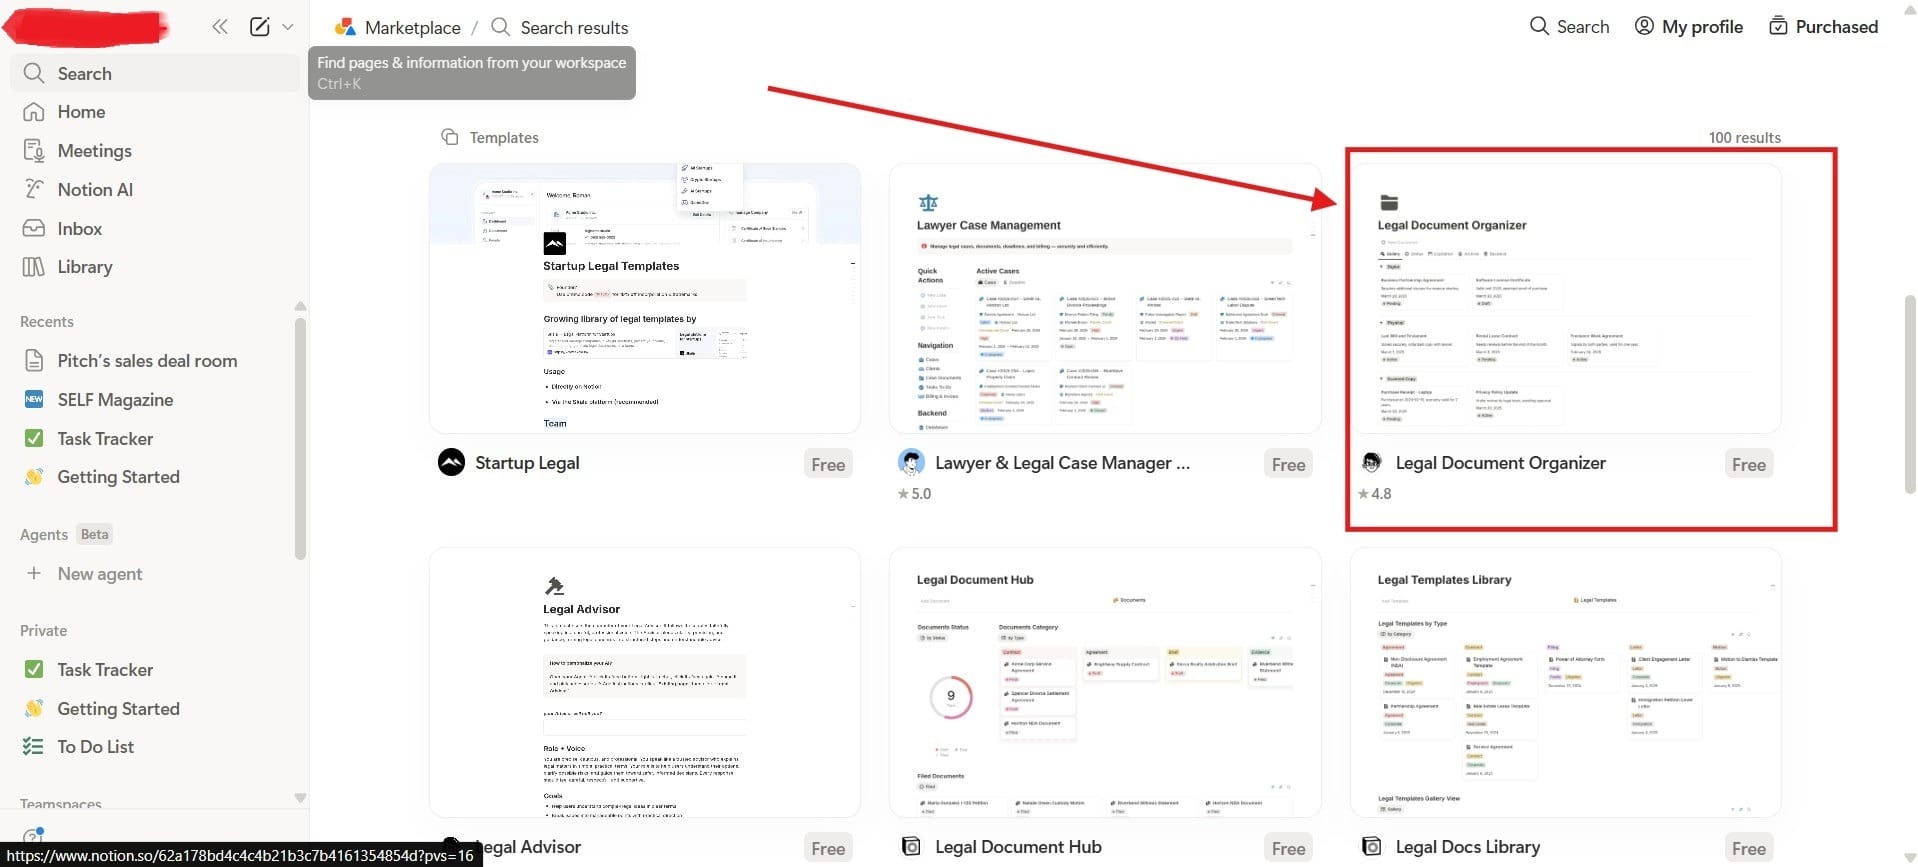Open My profile in the header

(1689, 27)
